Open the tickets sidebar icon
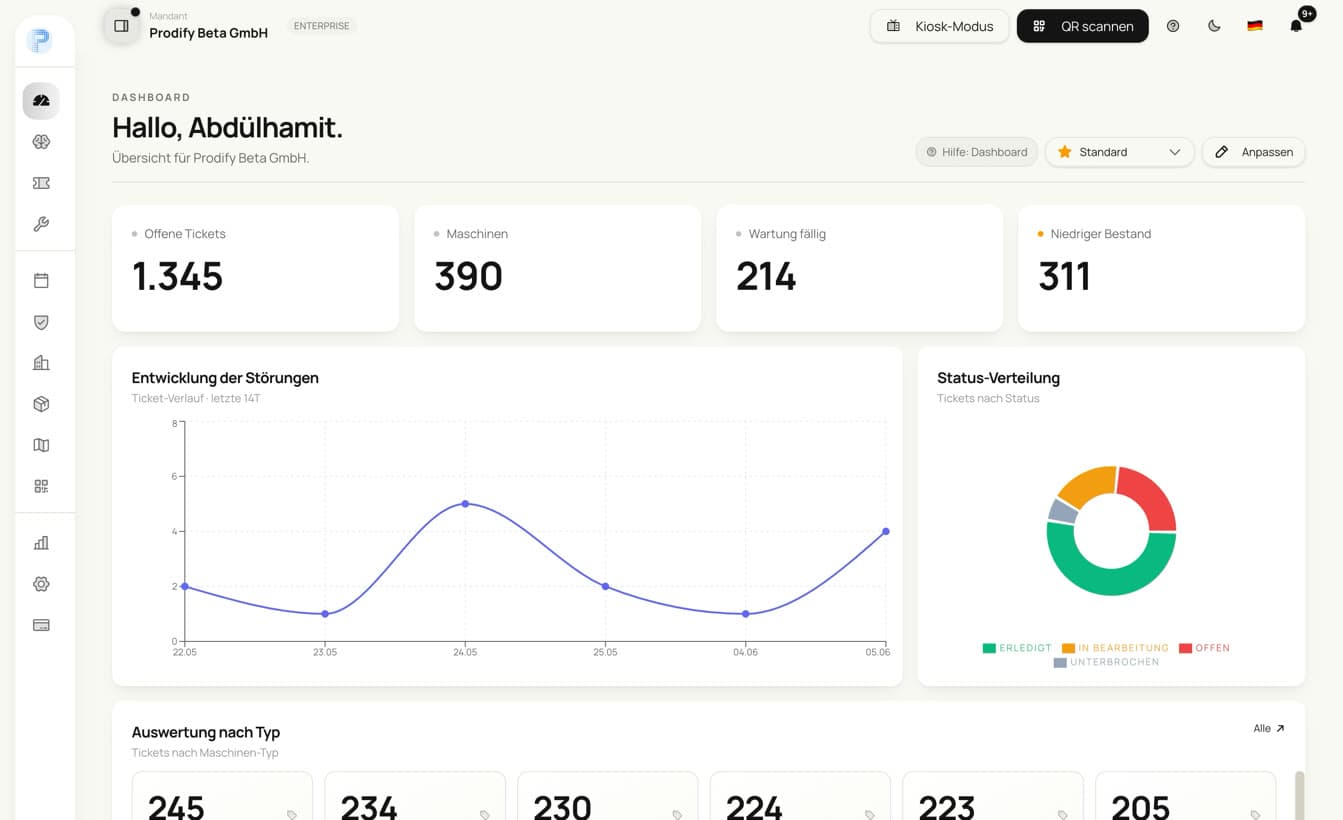 [x=41, y=183]
